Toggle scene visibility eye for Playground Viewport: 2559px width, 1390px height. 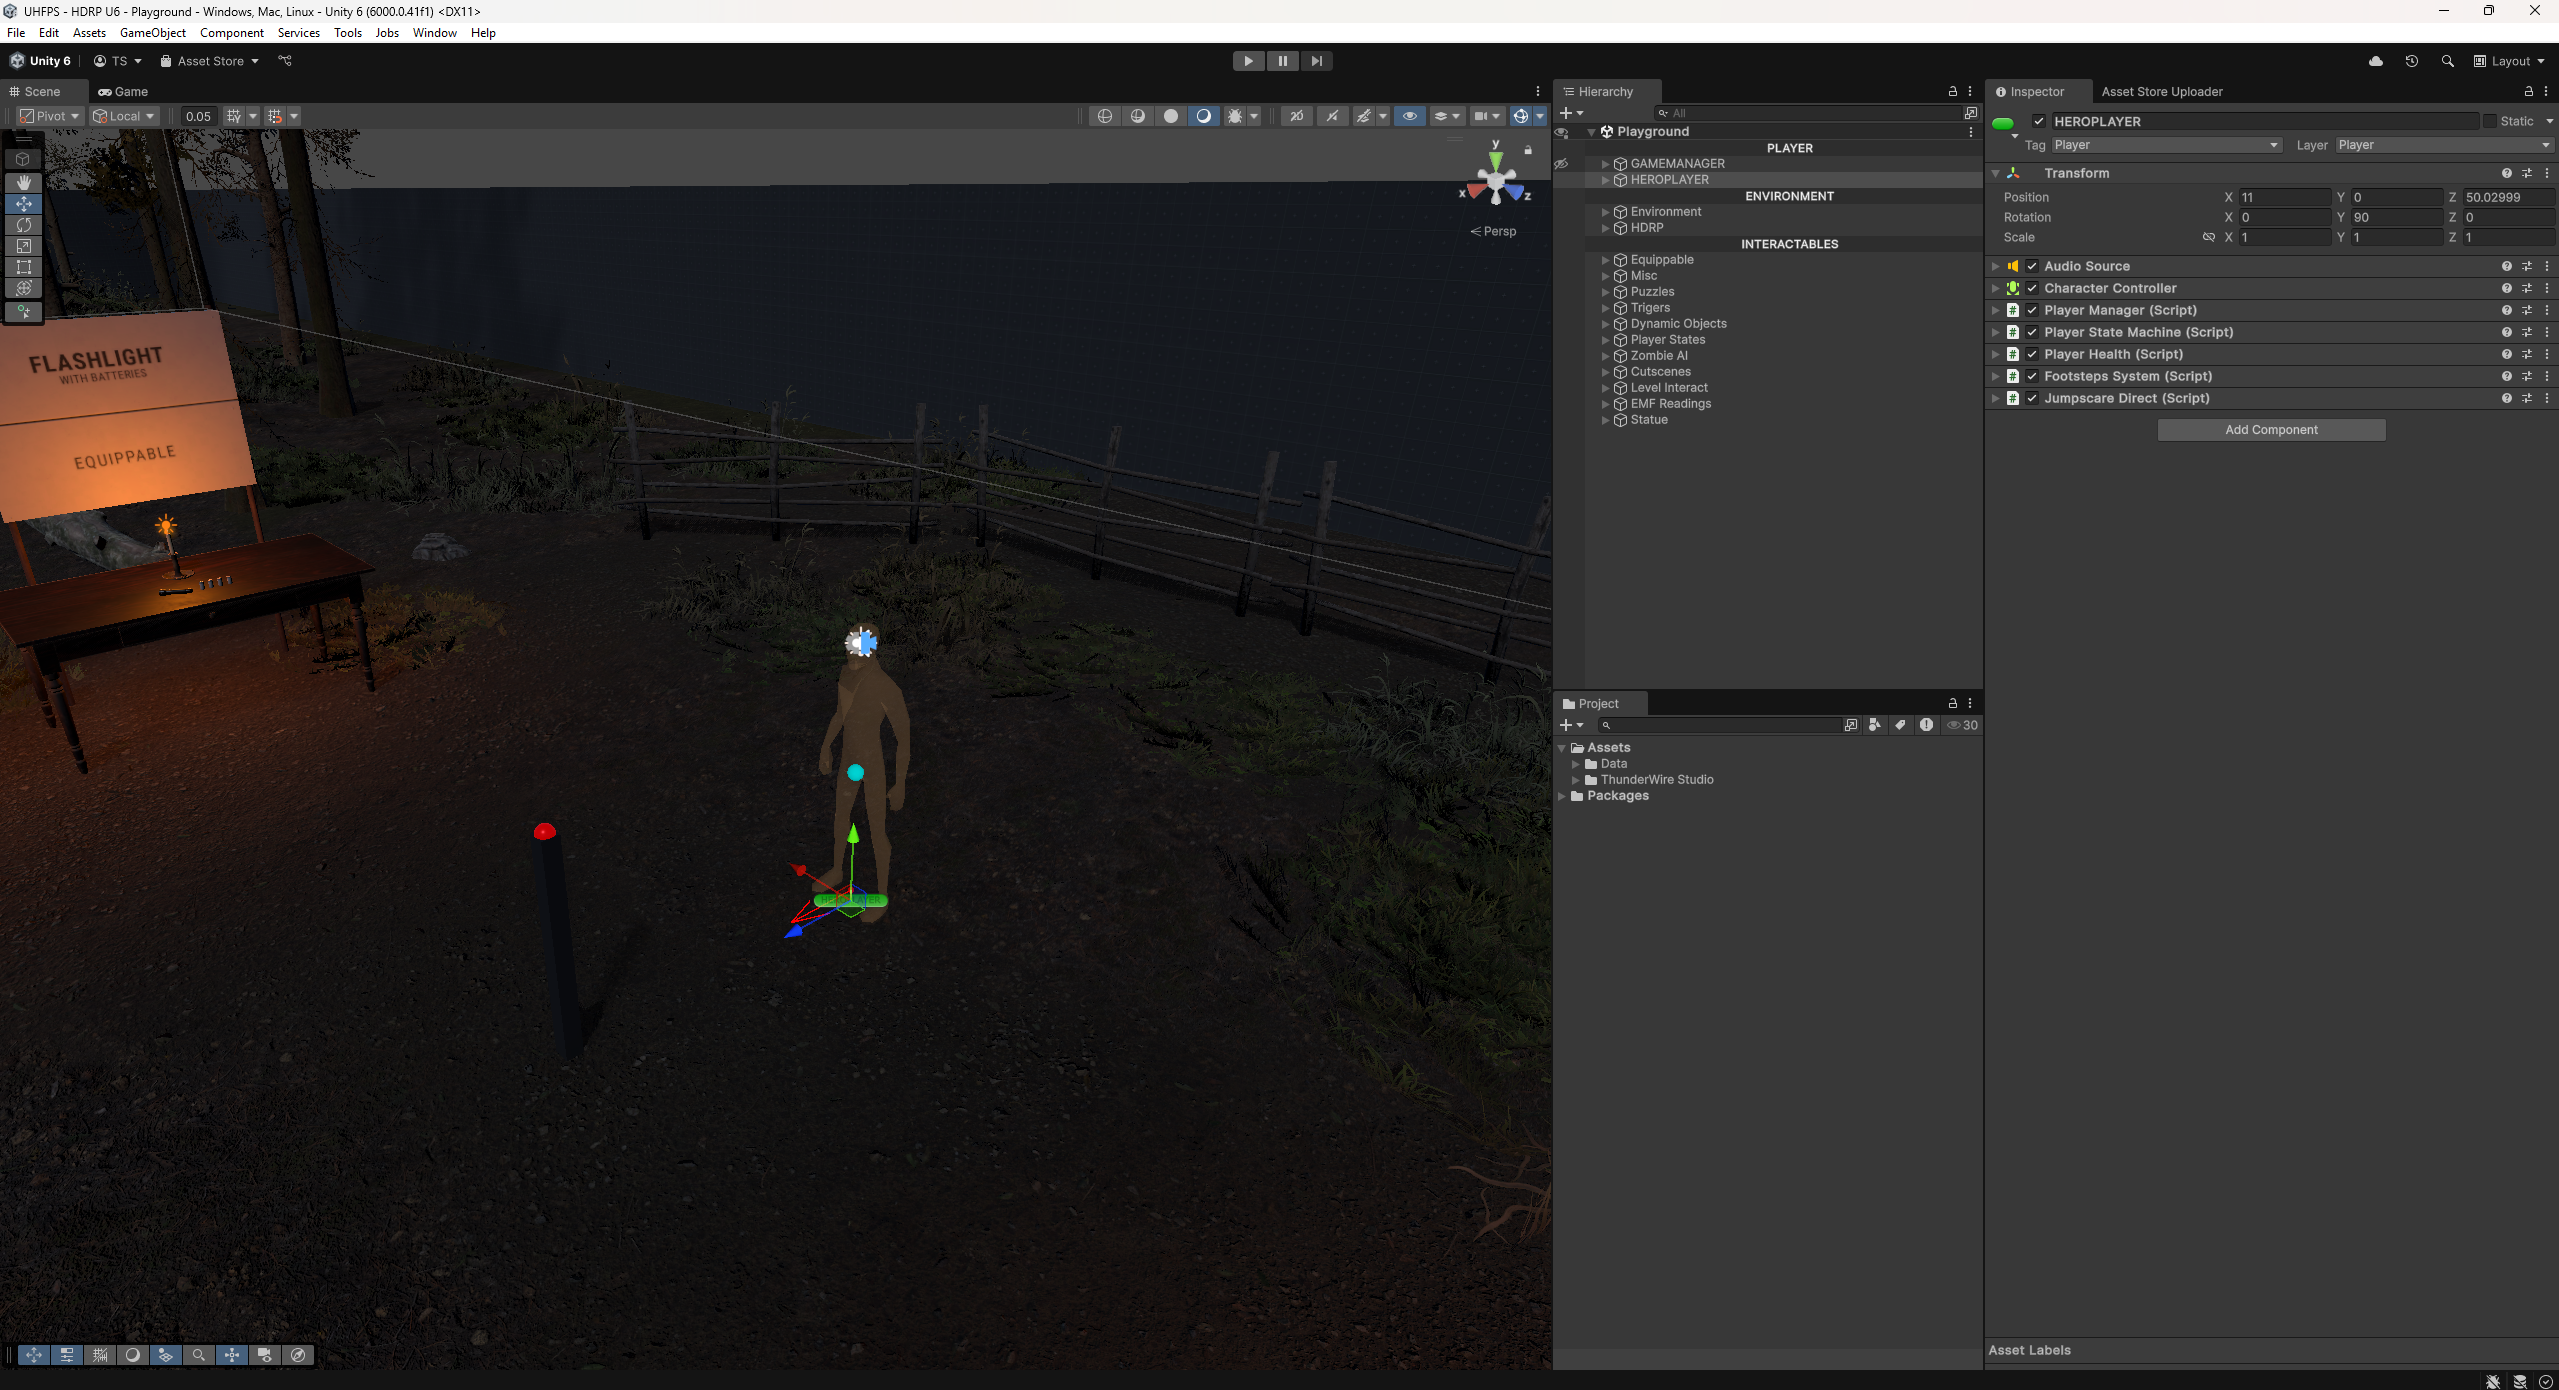tap(1561, 132)
